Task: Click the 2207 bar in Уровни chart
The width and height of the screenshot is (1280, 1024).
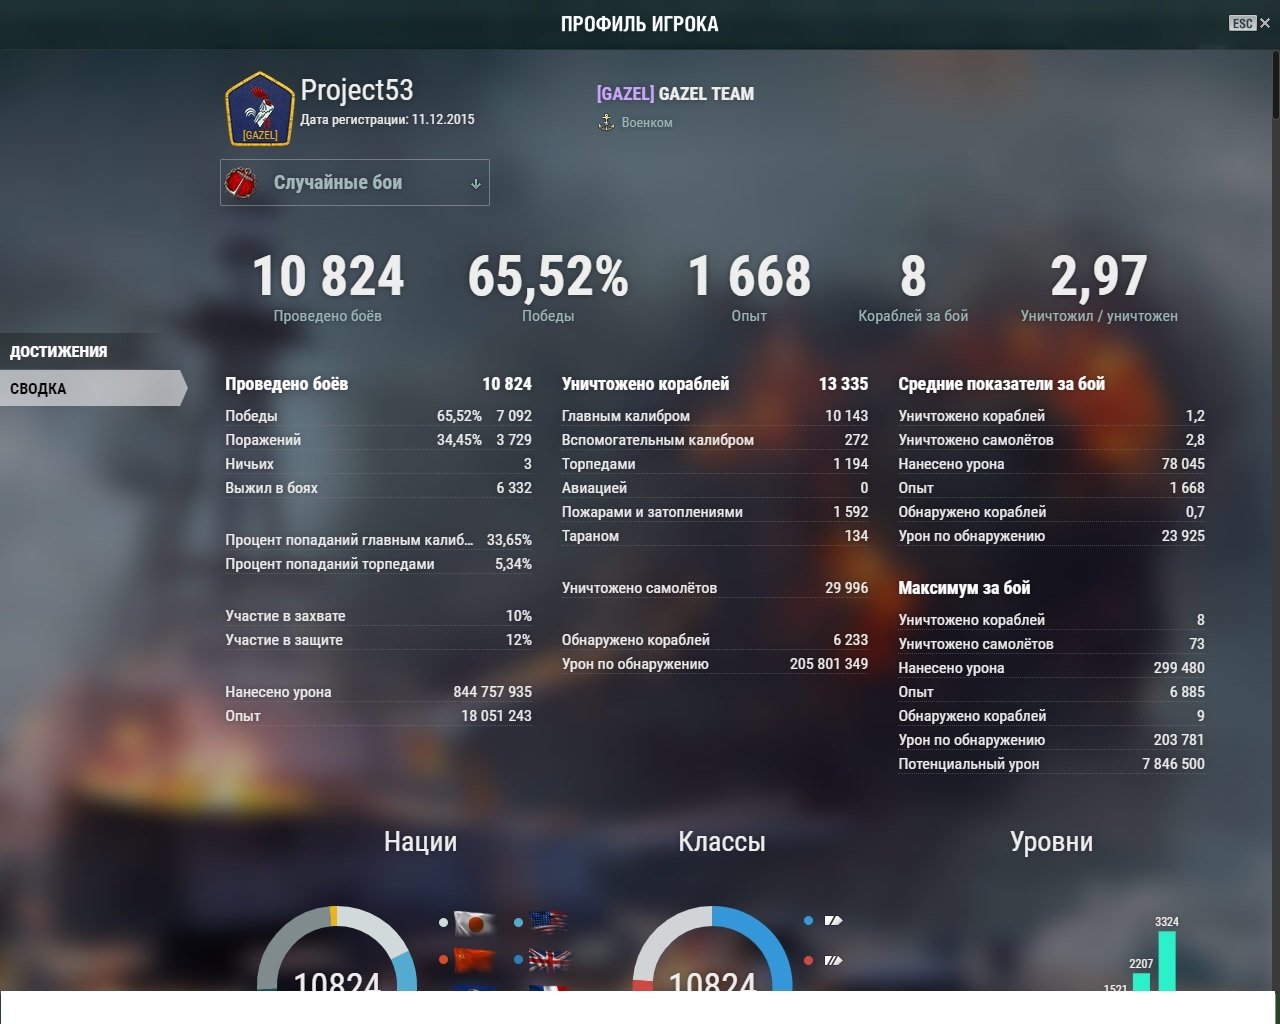Action: tap(1141, 981)
